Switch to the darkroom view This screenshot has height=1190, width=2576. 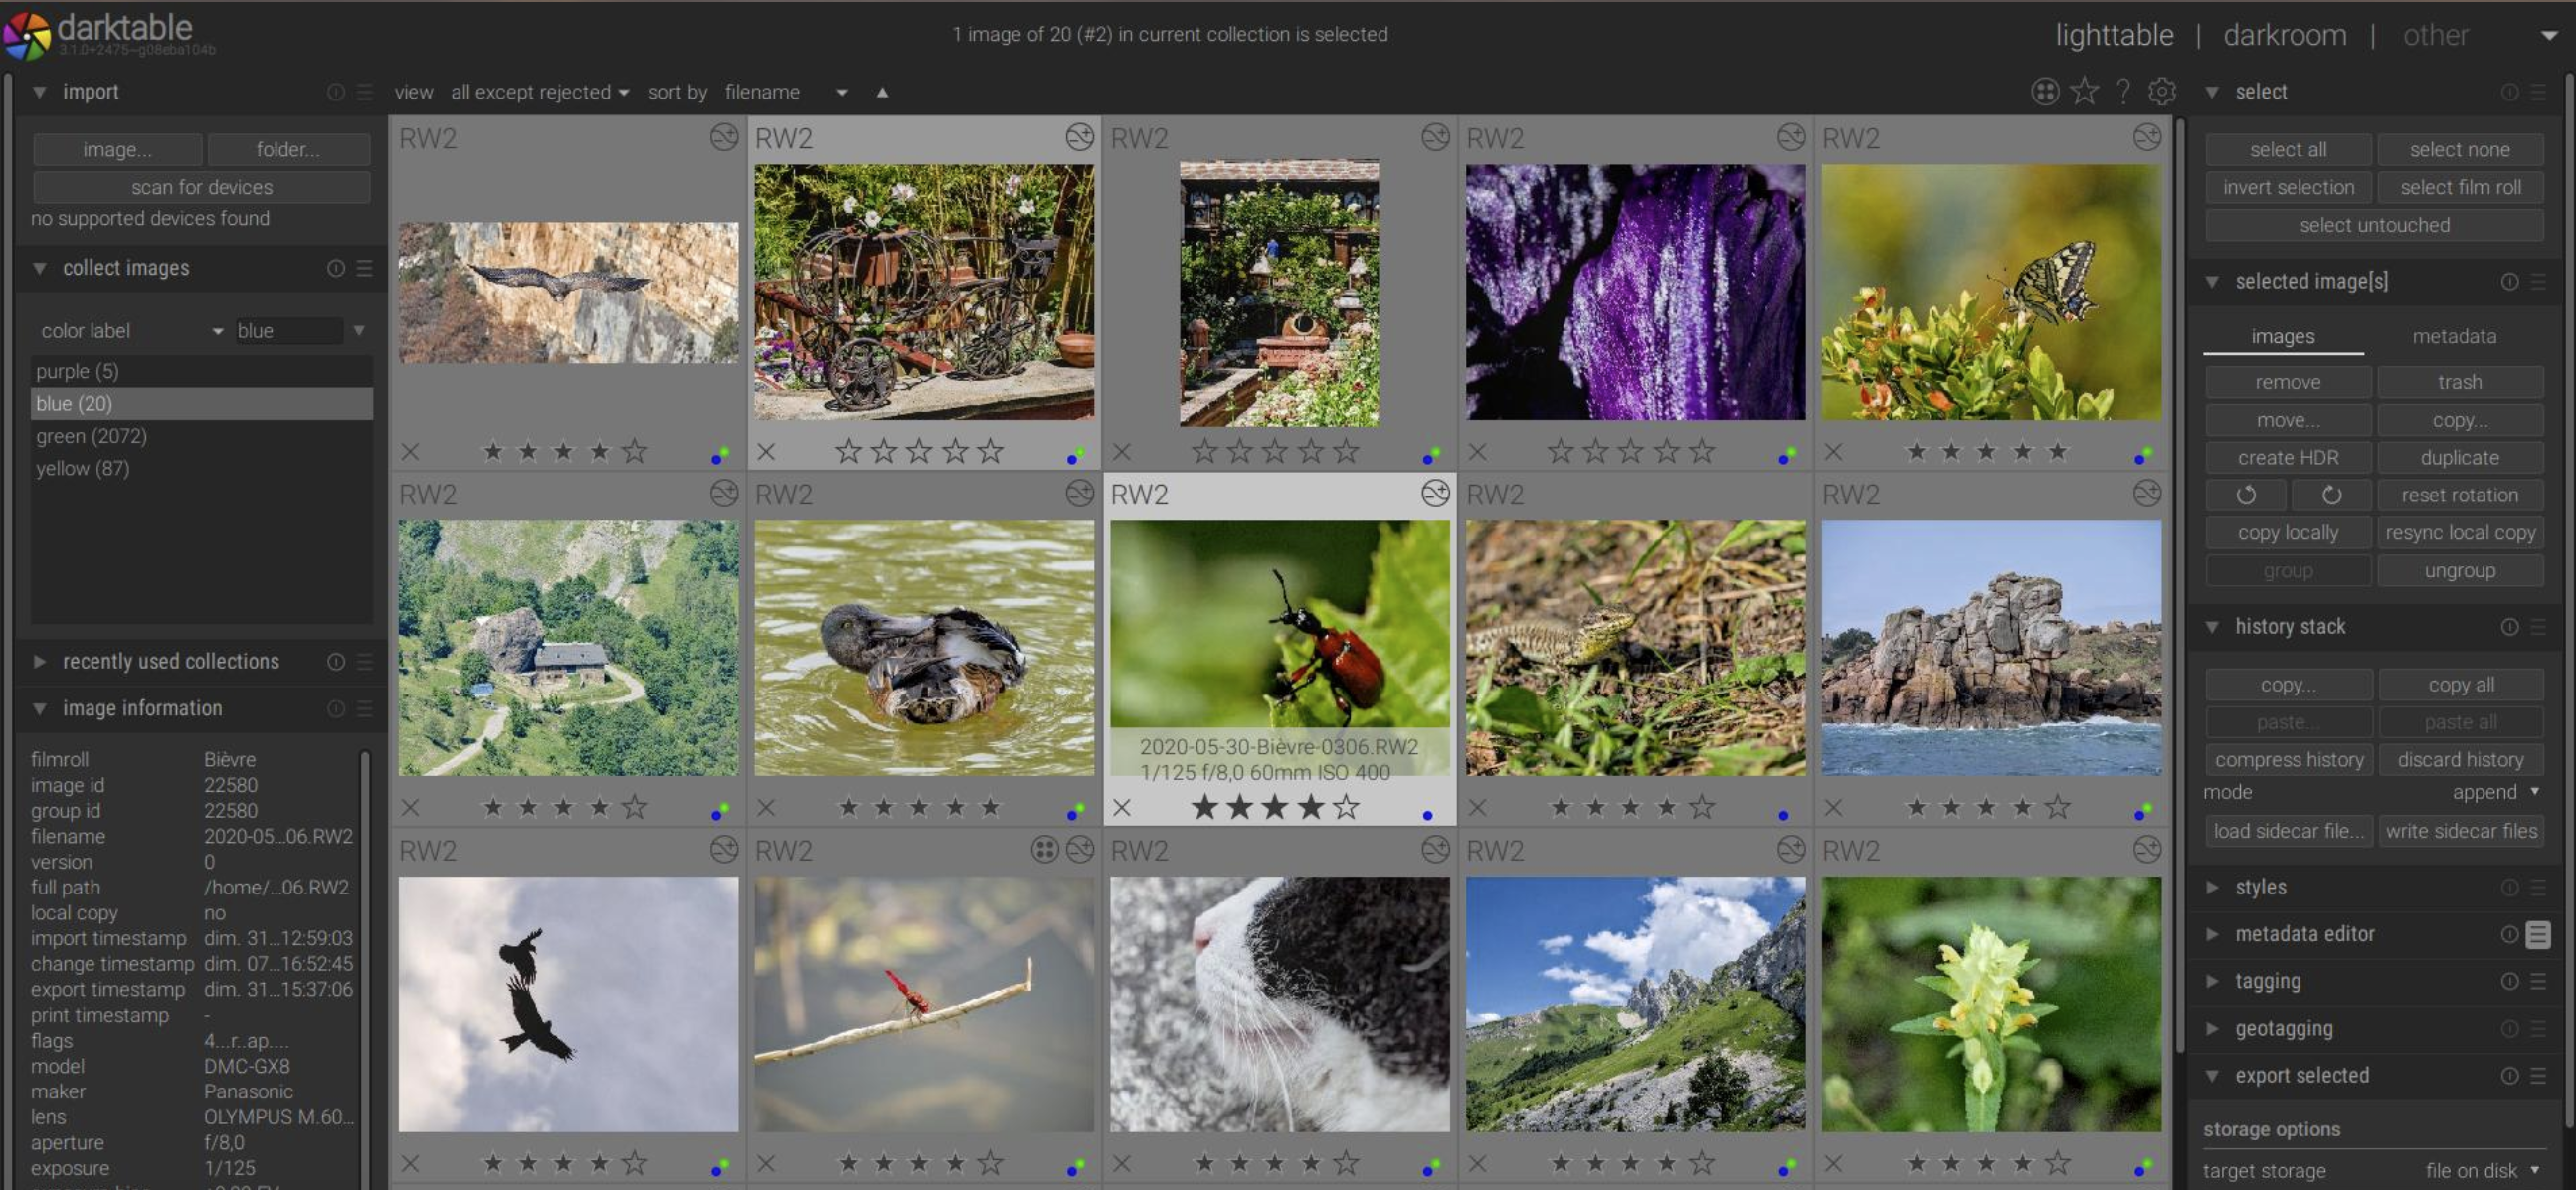(2284, 35)
